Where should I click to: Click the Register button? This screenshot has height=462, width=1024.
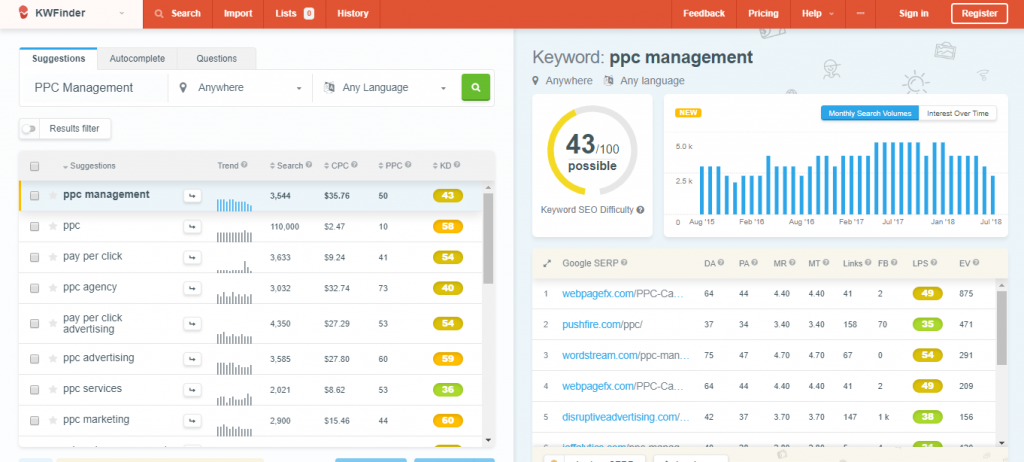[980, 13]
